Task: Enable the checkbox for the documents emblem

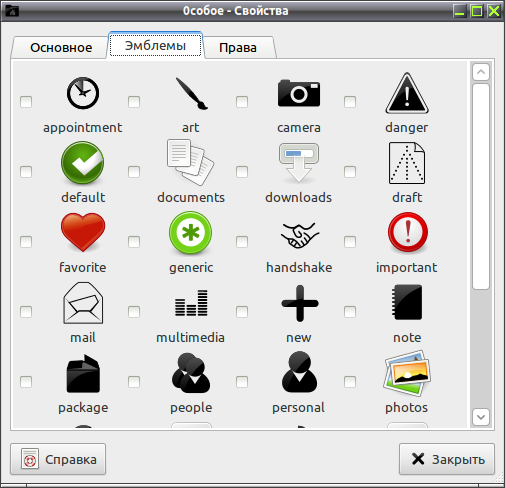Action: [134, 172]
